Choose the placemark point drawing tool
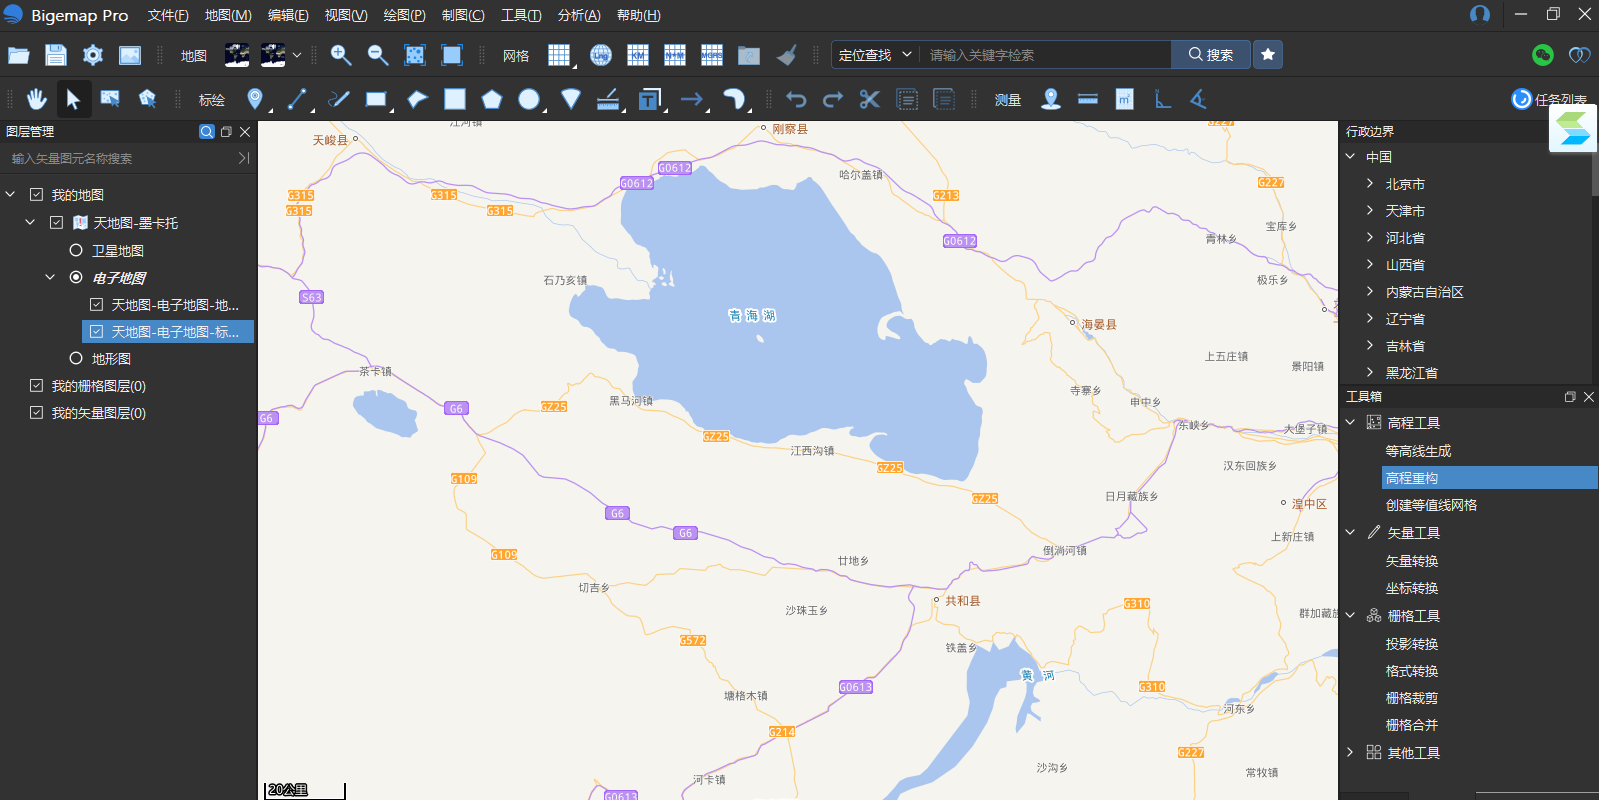 (x=255, y=99)
